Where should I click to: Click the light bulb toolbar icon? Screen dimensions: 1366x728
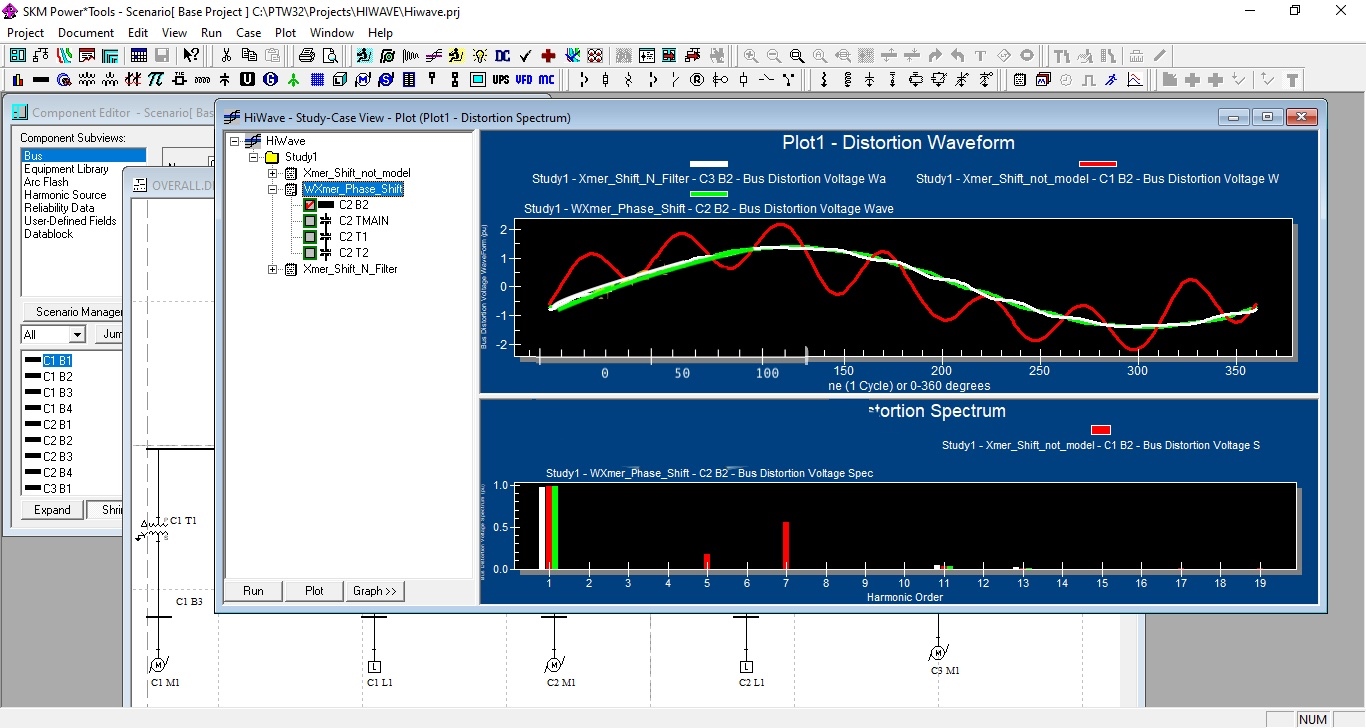point(480,56)
